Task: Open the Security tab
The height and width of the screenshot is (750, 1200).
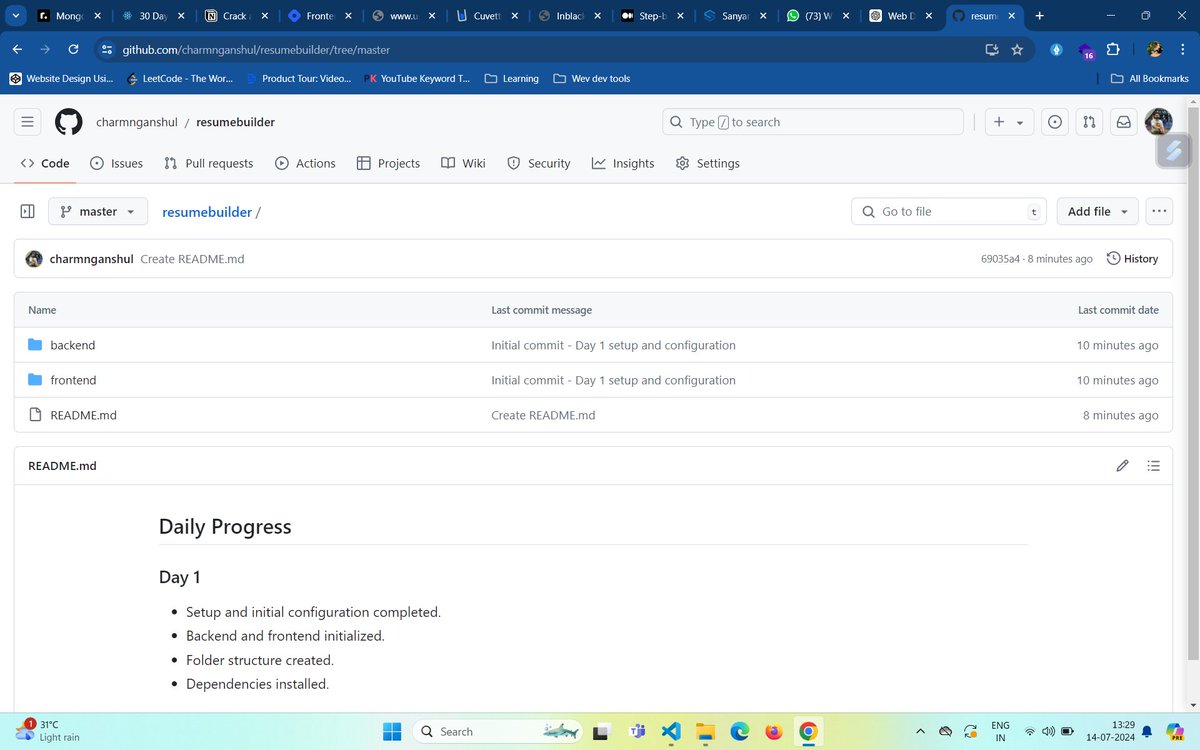Action: pyautogui.click(x=538, y=163)
